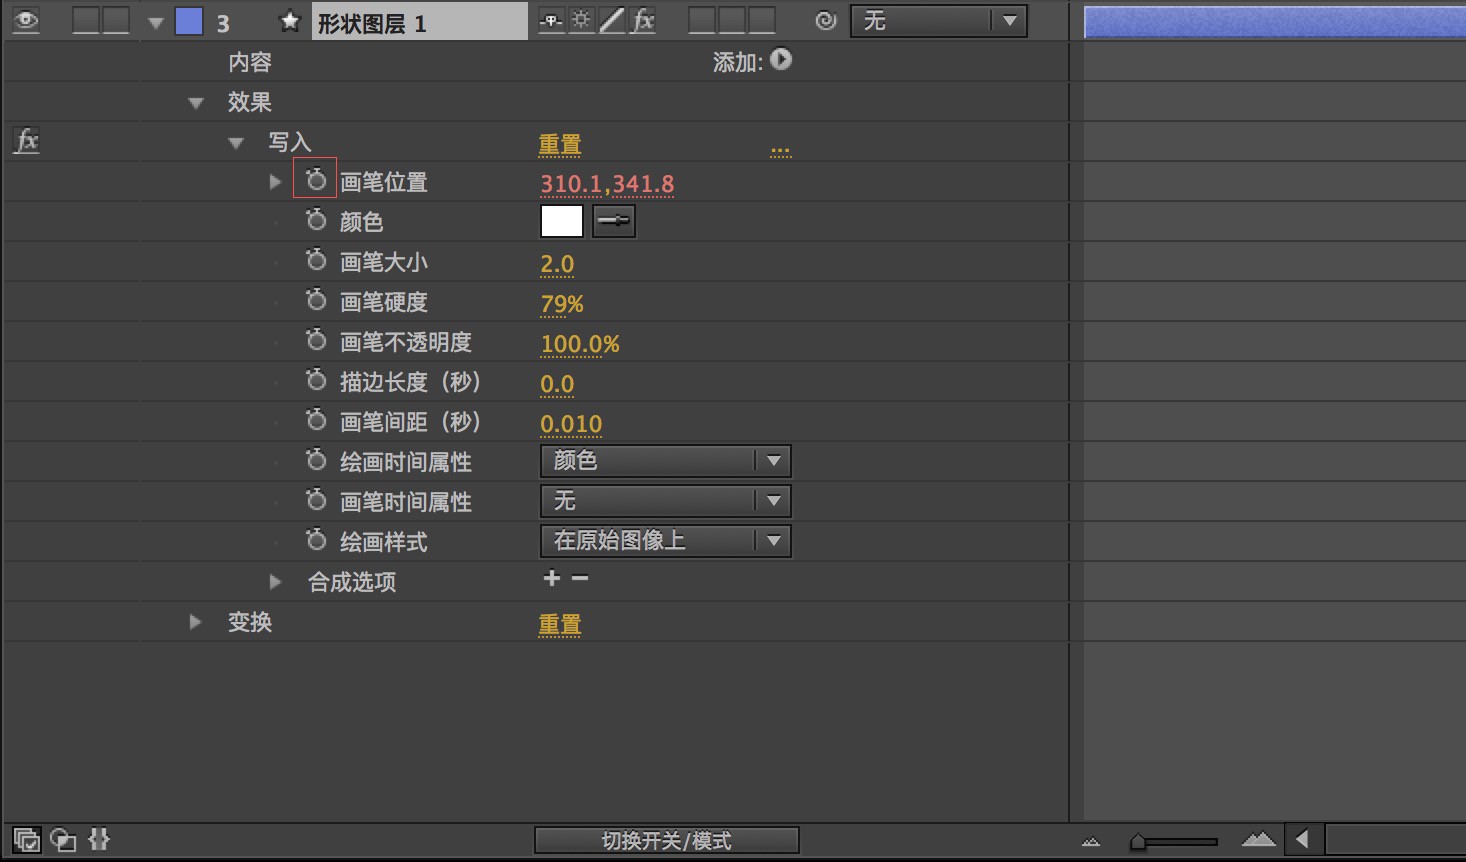Toggle the fx switch in layer switches

(x=644, y=20)
